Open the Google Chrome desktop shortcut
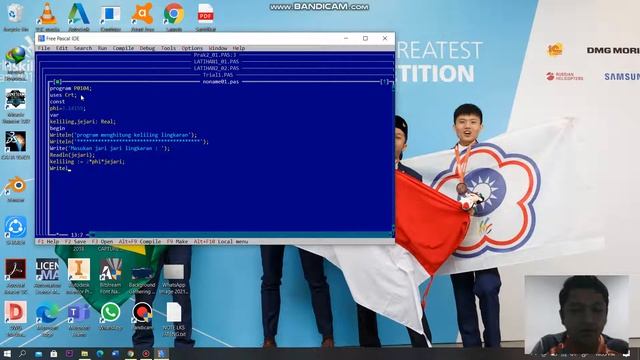Viewport: 640px width, 360px height. [x=173, y=18]
